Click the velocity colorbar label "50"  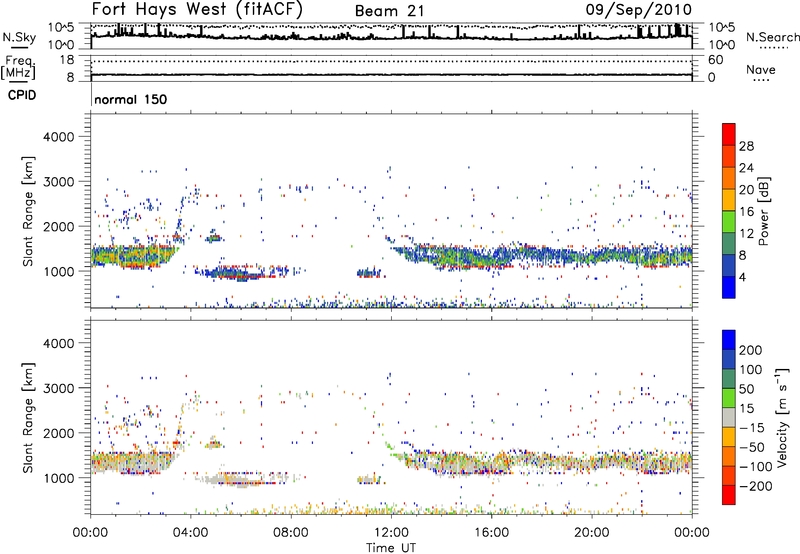tap(747, 389)
